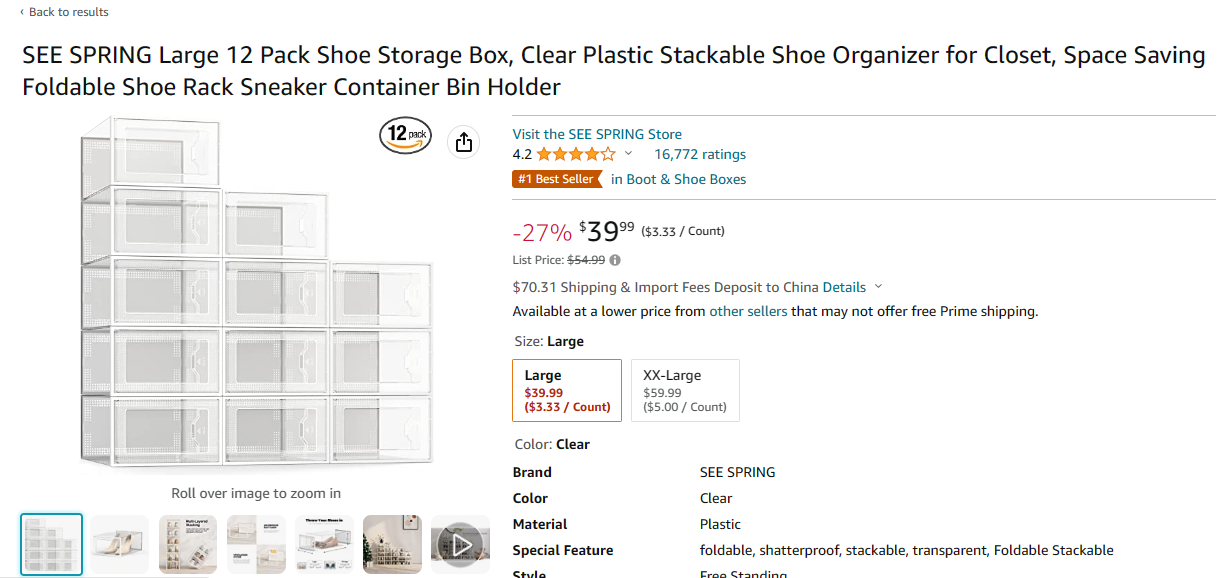Open the 16,772 ratings link
Viewport: 1221px width, 578px height.
pyautogui.click(x=700, y=154)
